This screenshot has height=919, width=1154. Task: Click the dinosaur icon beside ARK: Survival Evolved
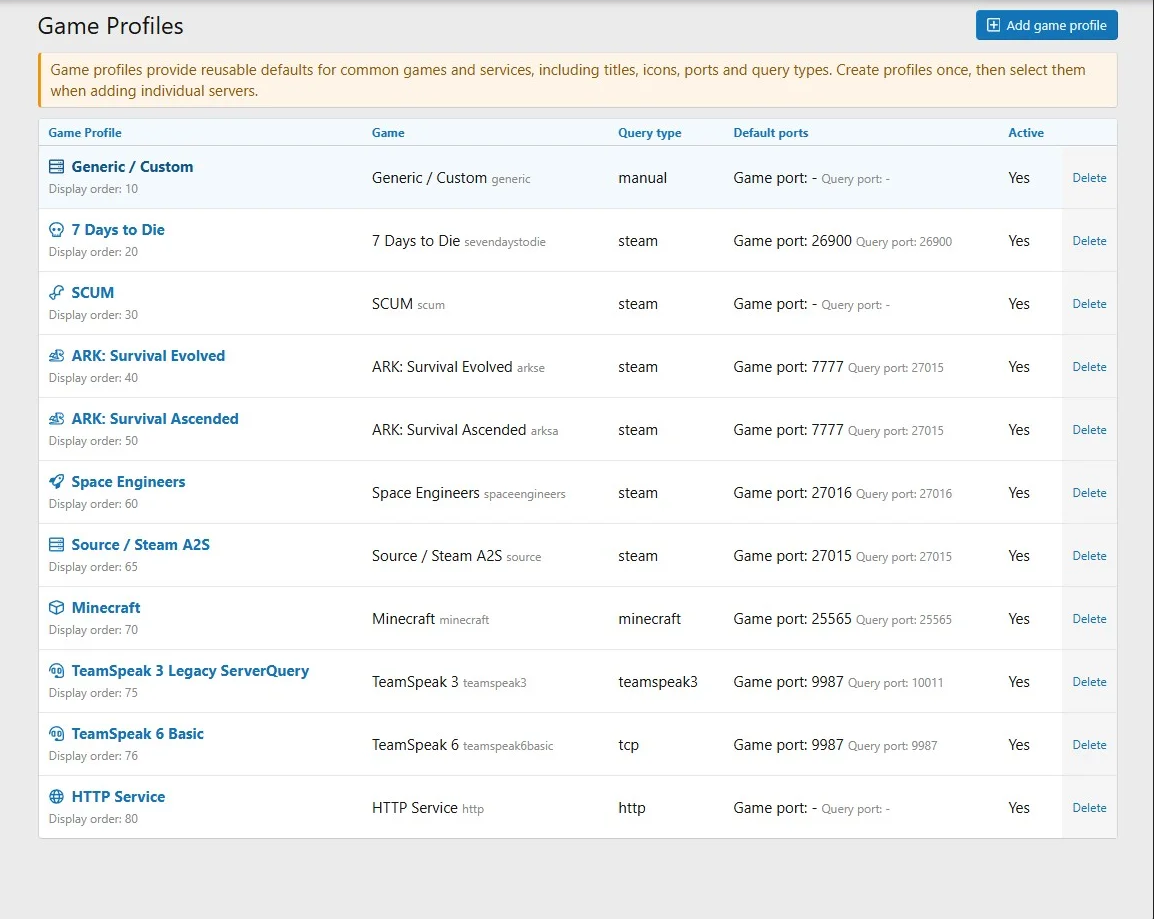(x=56, y=356)
